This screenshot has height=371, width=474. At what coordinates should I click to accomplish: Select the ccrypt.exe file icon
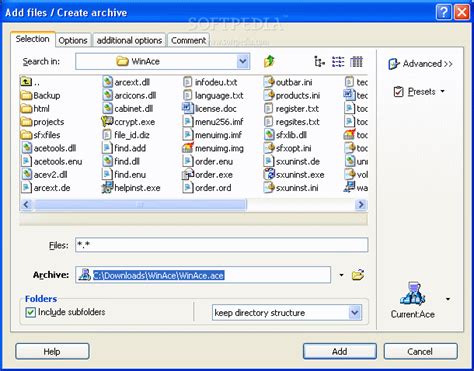[107, 122]
